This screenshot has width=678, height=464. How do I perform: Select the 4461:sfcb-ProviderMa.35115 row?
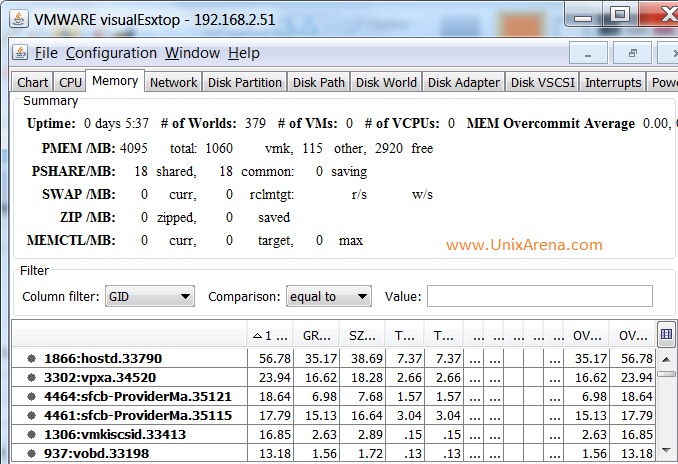[x=333, y=415]
